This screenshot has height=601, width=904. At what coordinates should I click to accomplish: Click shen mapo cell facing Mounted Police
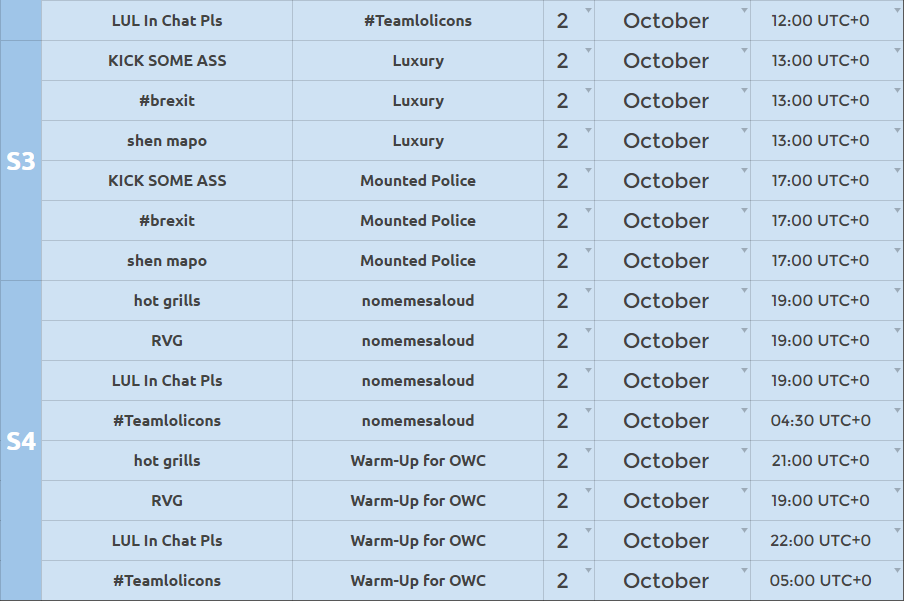click(x=167, y=261)
